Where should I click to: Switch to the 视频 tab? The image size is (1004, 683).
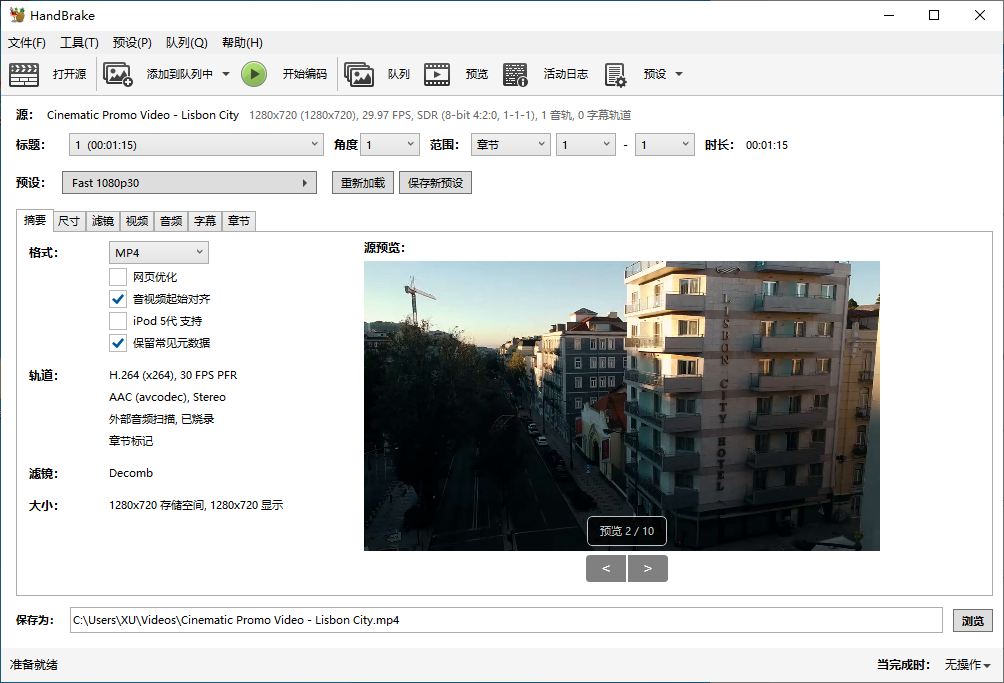coord(137,221)
